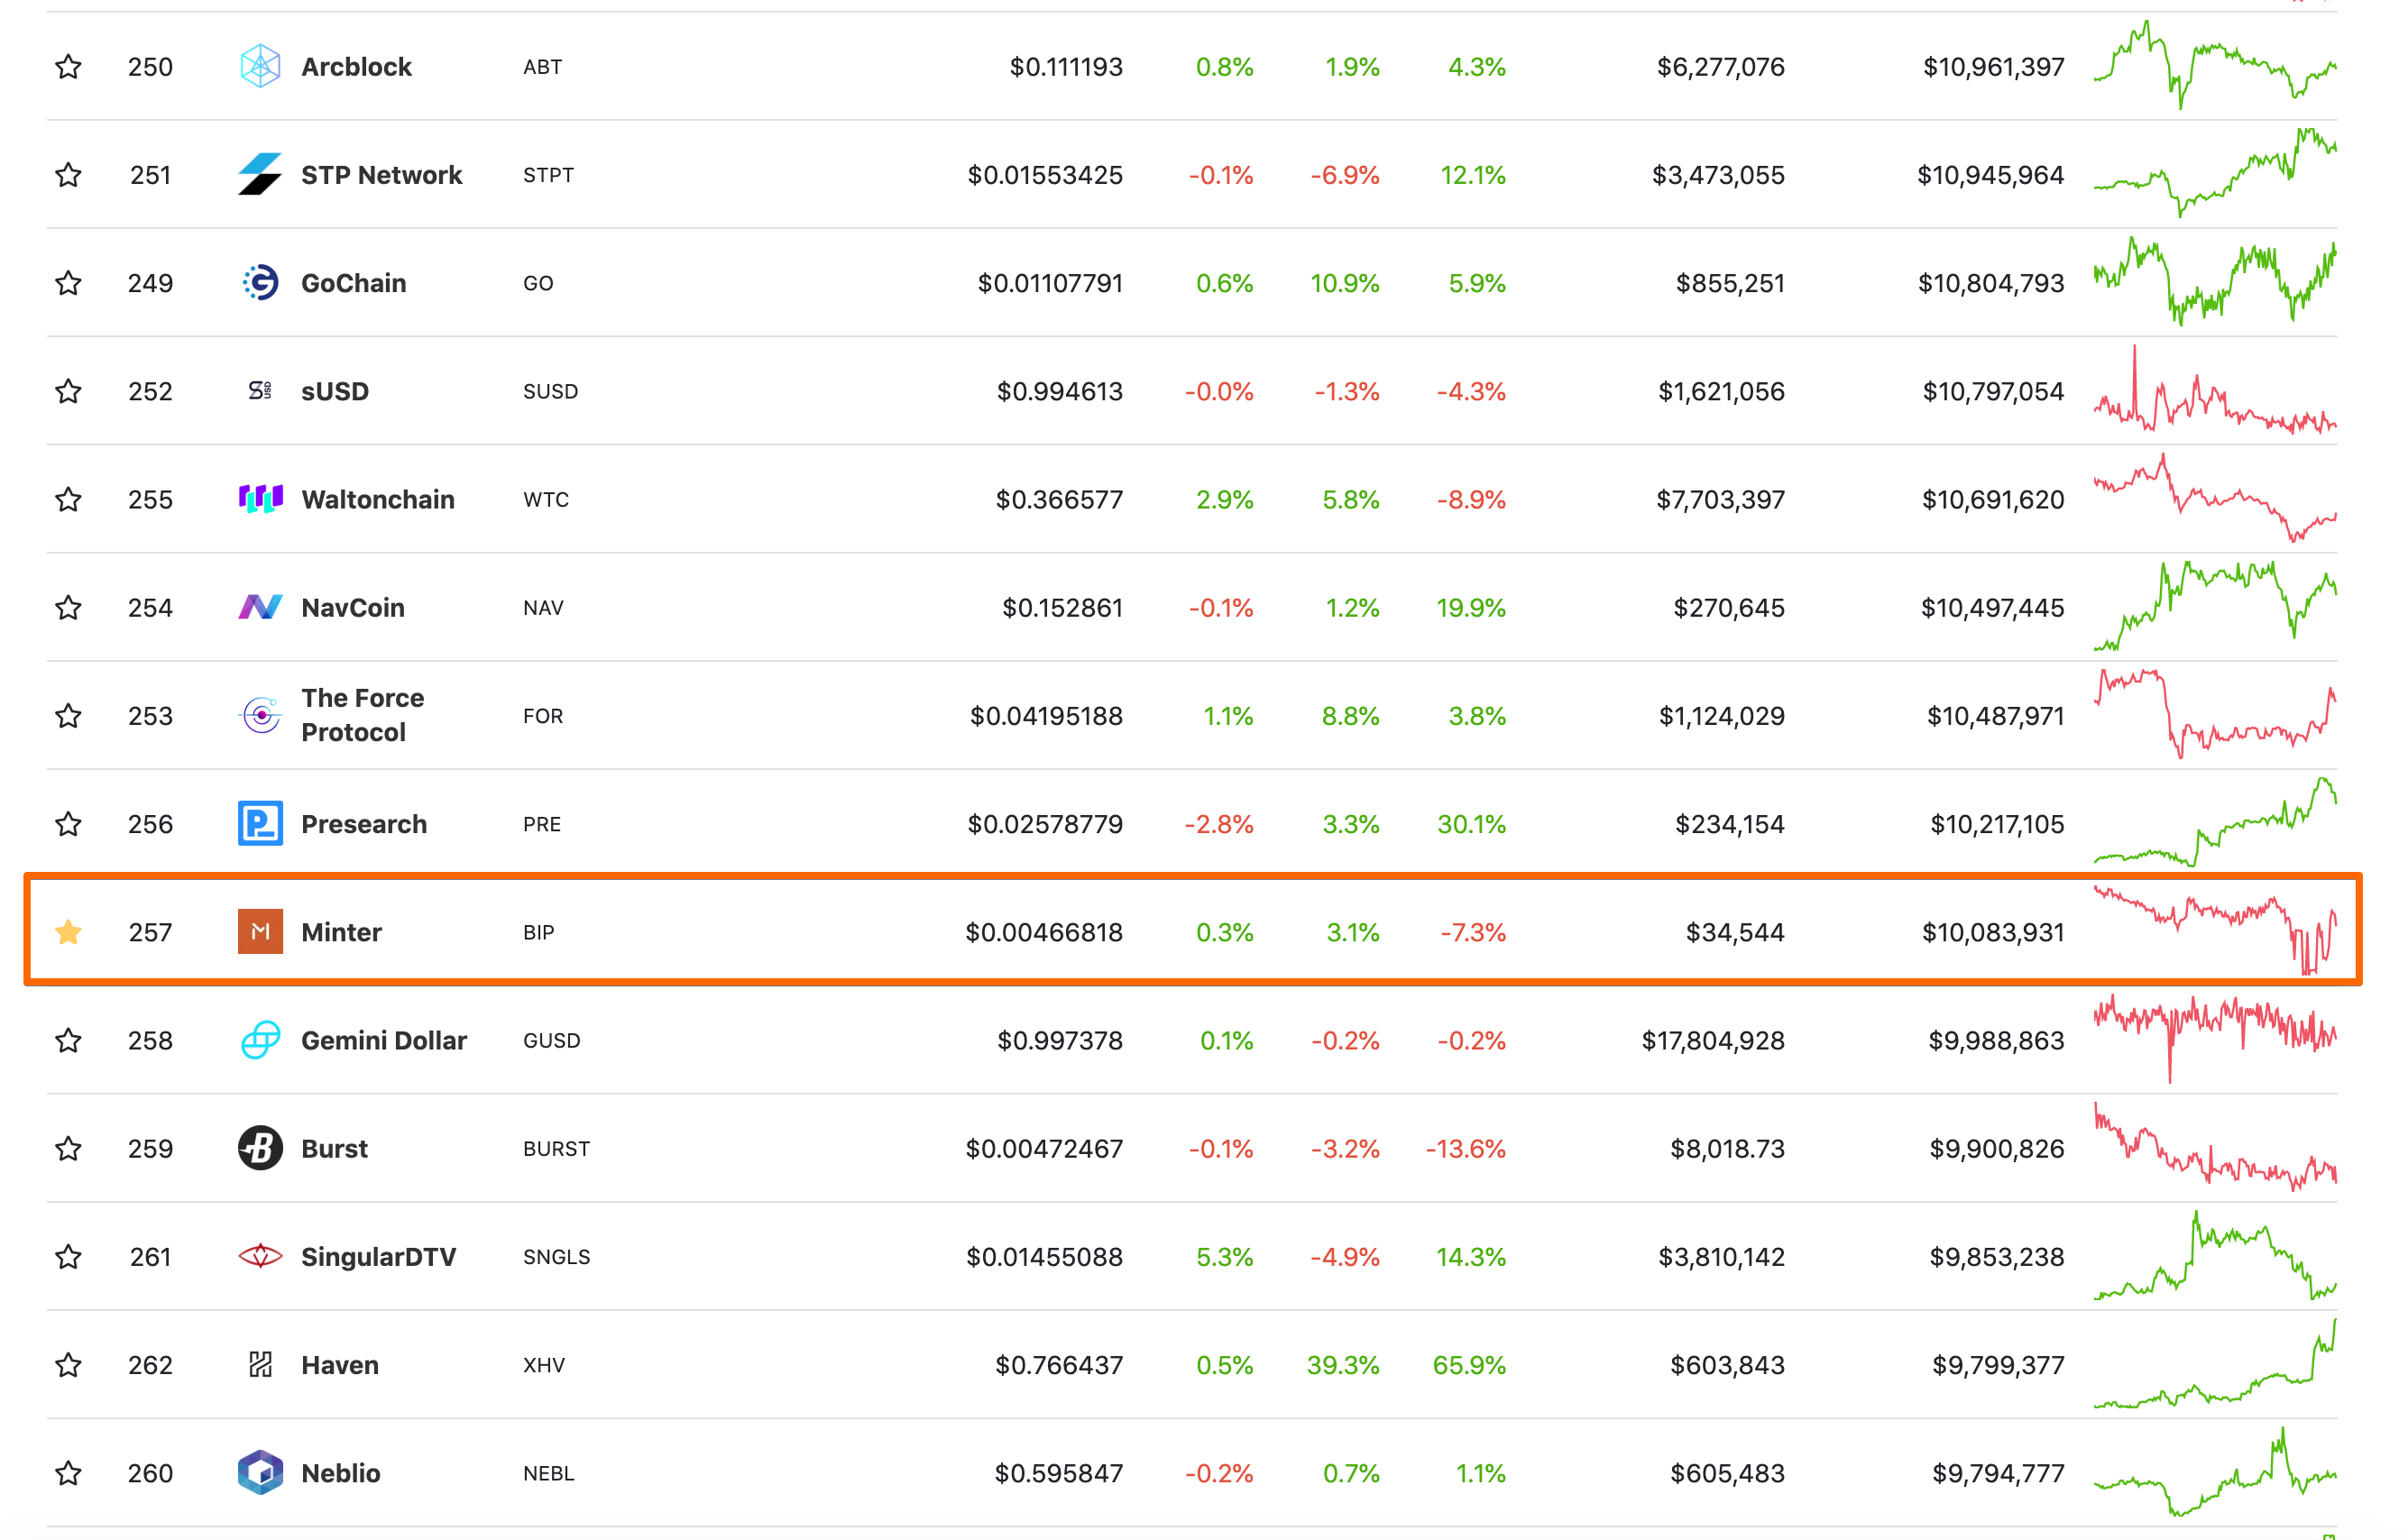Image resolution: width=2408 pixels, height=1540 pixels.
Task: Favorite SingularDTV with its star
Action: point(68,1256)
